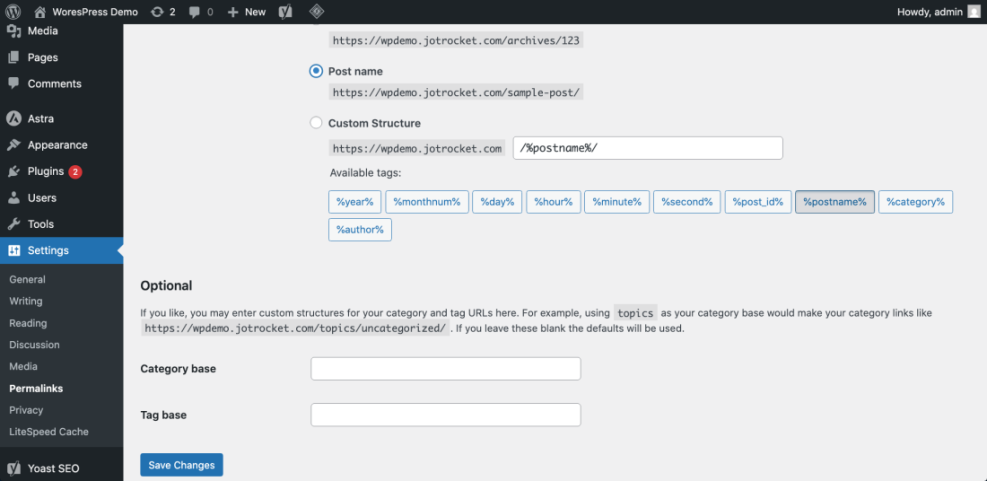Insert the %category% tag

[x=915, y=202]
